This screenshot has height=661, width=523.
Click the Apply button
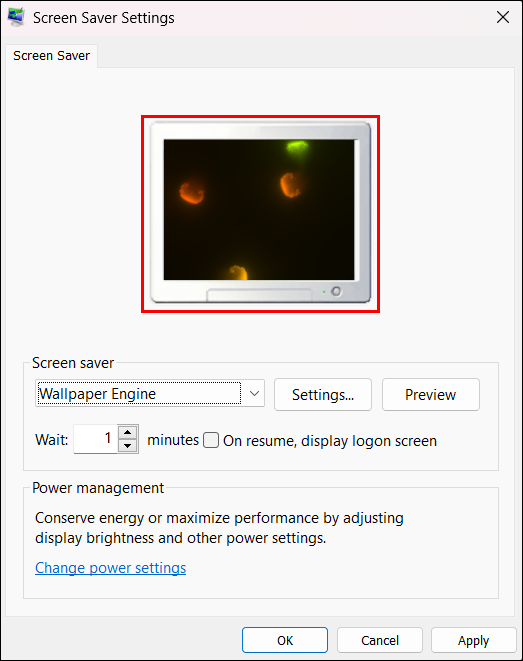click(474, 640)
